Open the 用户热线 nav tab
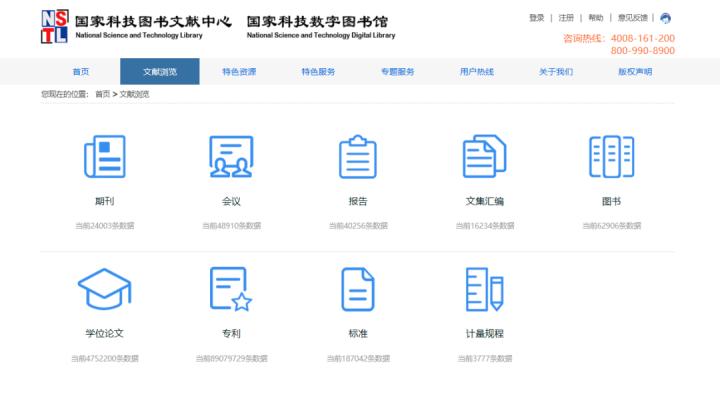Image resolution: width=720 pixels, height=399 pixels. [x=477, y=72]
